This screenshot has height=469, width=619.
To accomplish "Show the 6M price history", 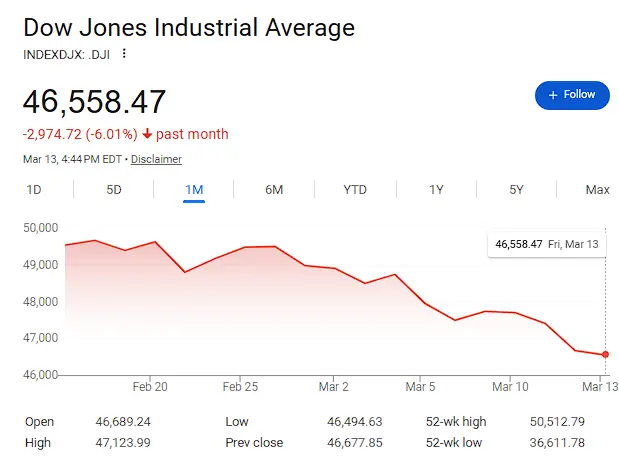I will pos(274,190).
